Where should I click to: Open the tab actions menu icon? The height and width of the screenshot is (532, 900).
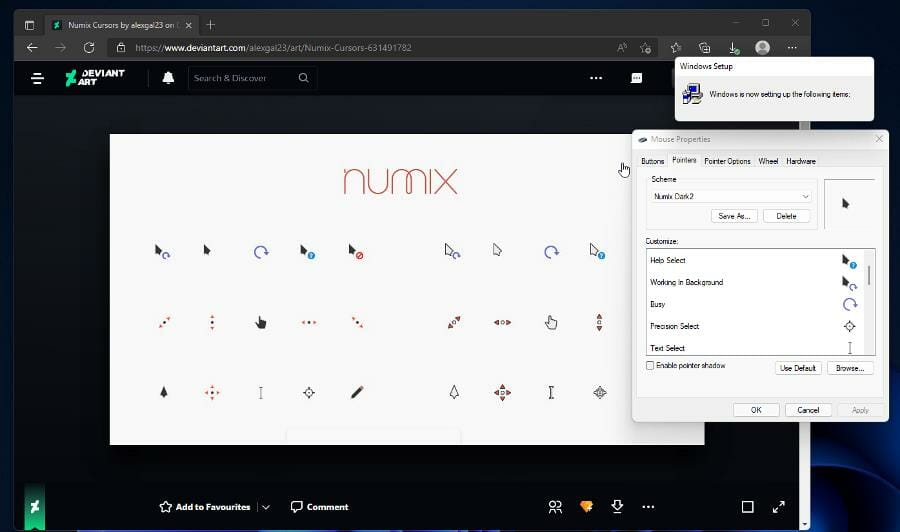(x=29, y=25)
